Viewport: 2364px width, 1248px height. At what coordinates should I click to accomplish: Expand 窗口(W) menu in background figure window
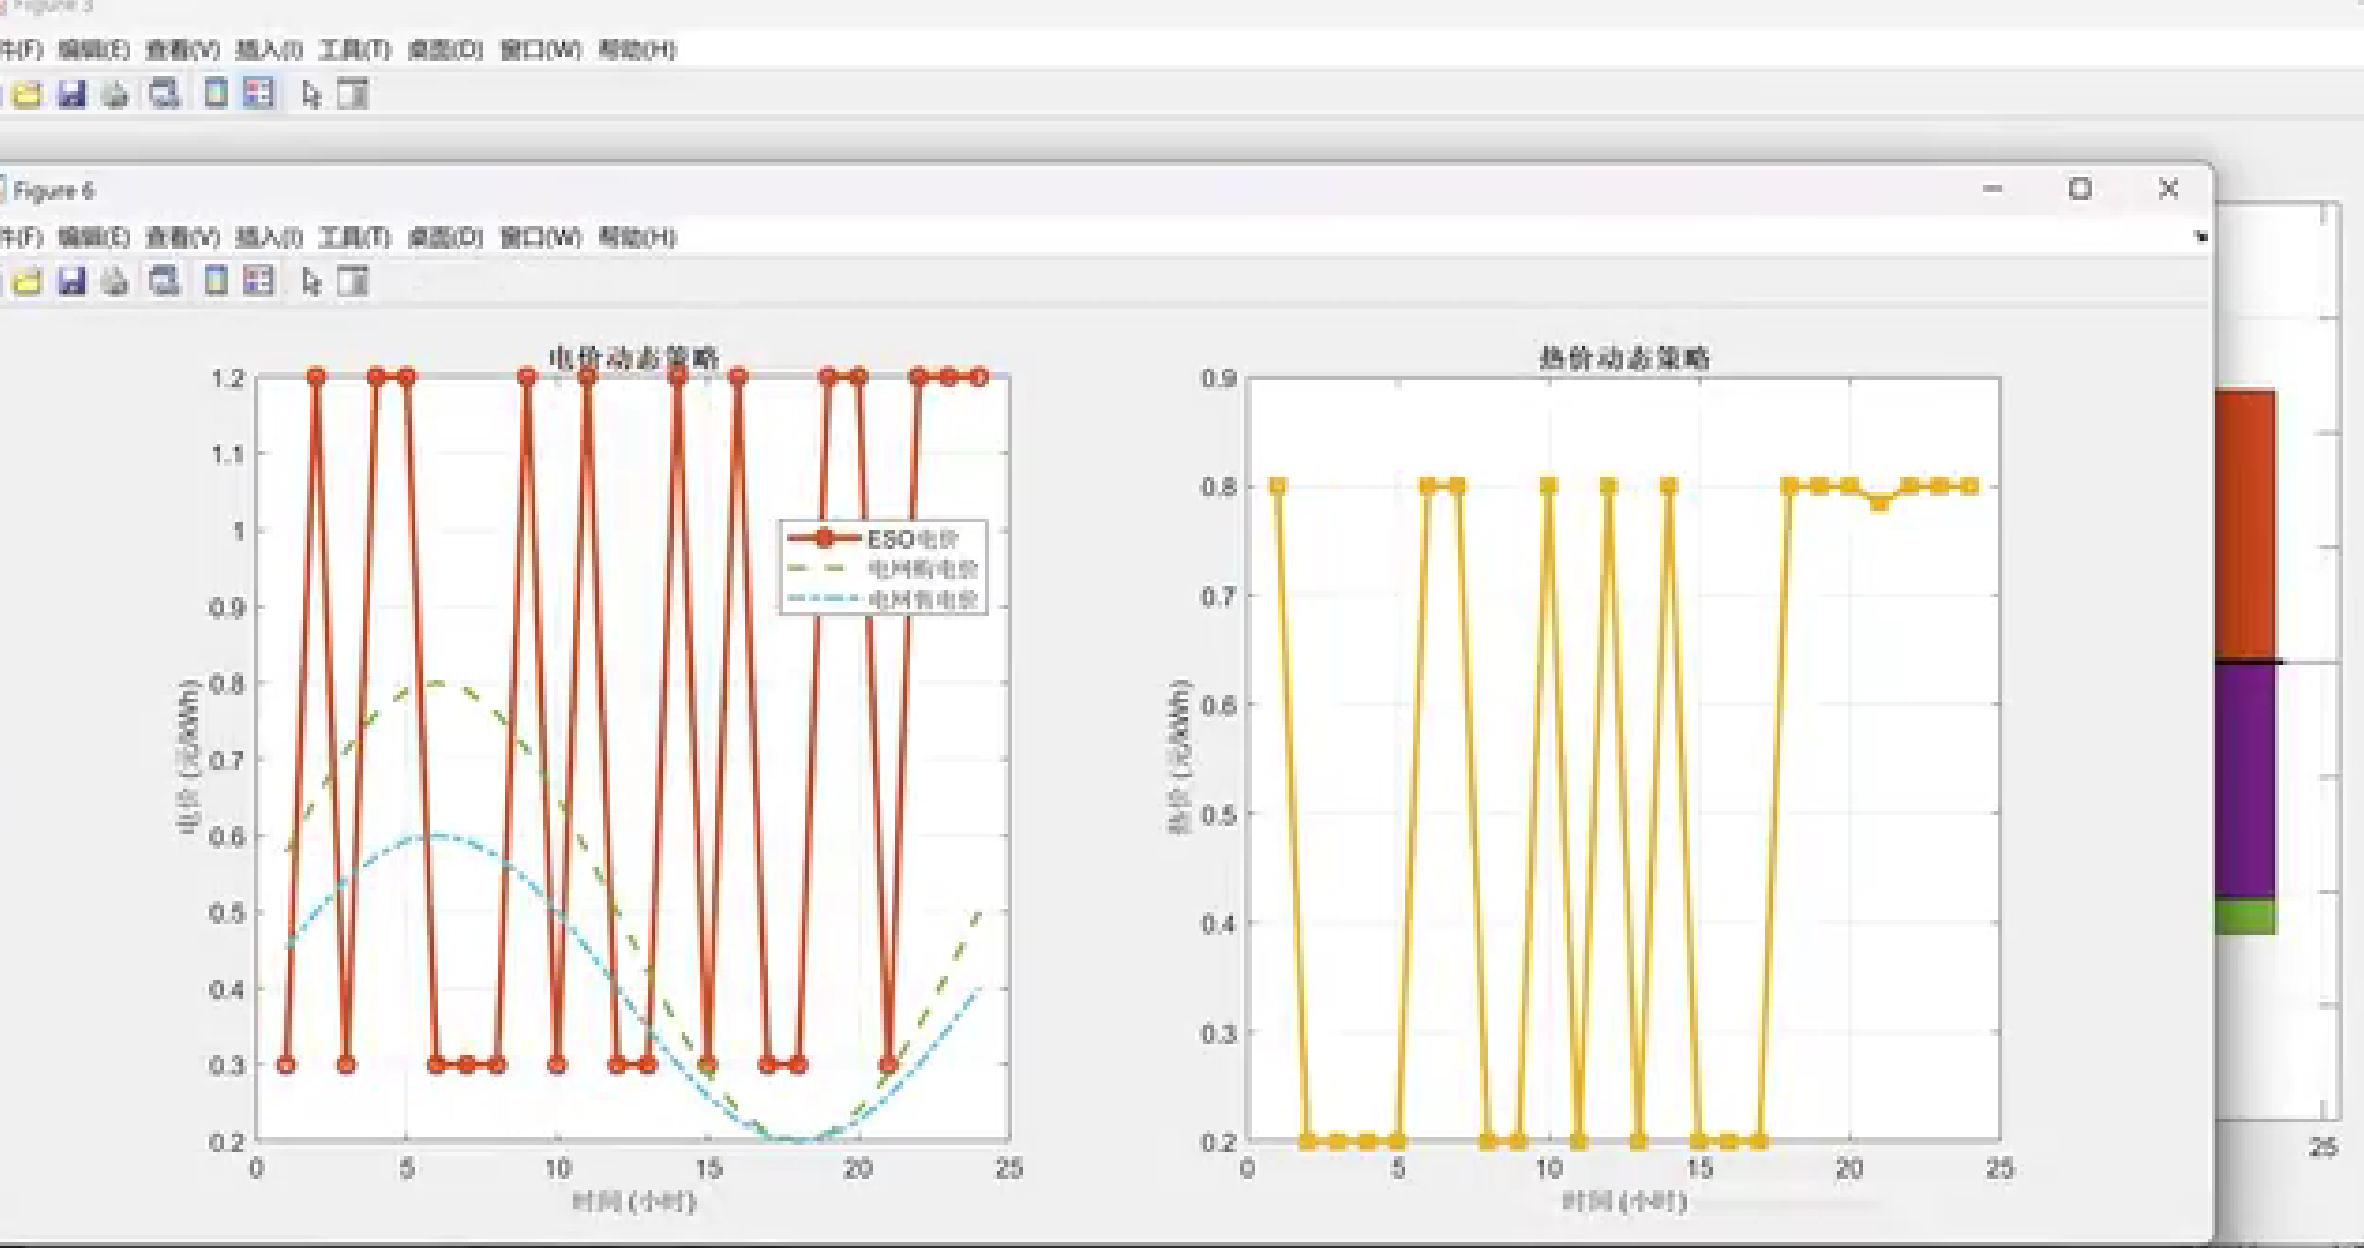coord(540,49)
